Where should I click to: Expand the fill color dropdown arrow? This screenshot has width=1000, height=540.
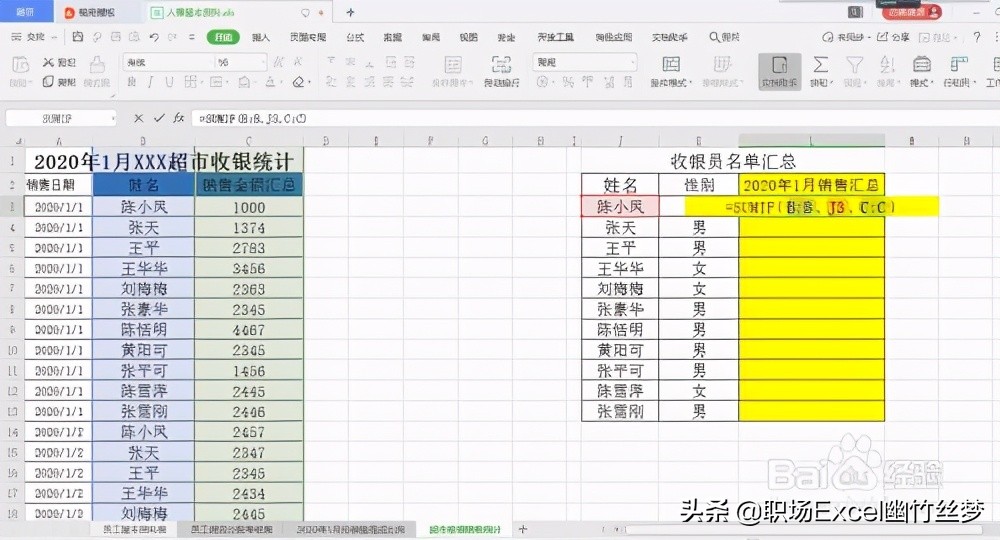pyautogui.click(x=254, y=82)
